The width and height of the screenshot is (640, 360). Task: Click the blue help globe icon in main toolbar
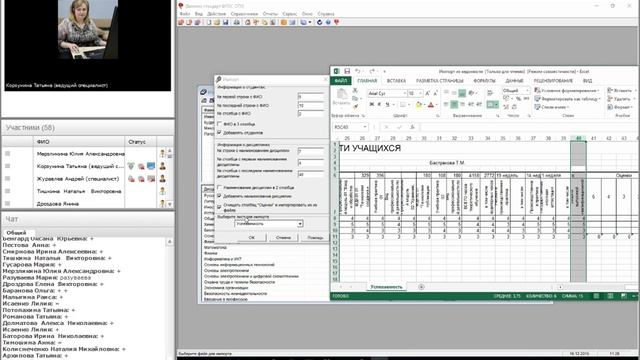pos(328,22)
